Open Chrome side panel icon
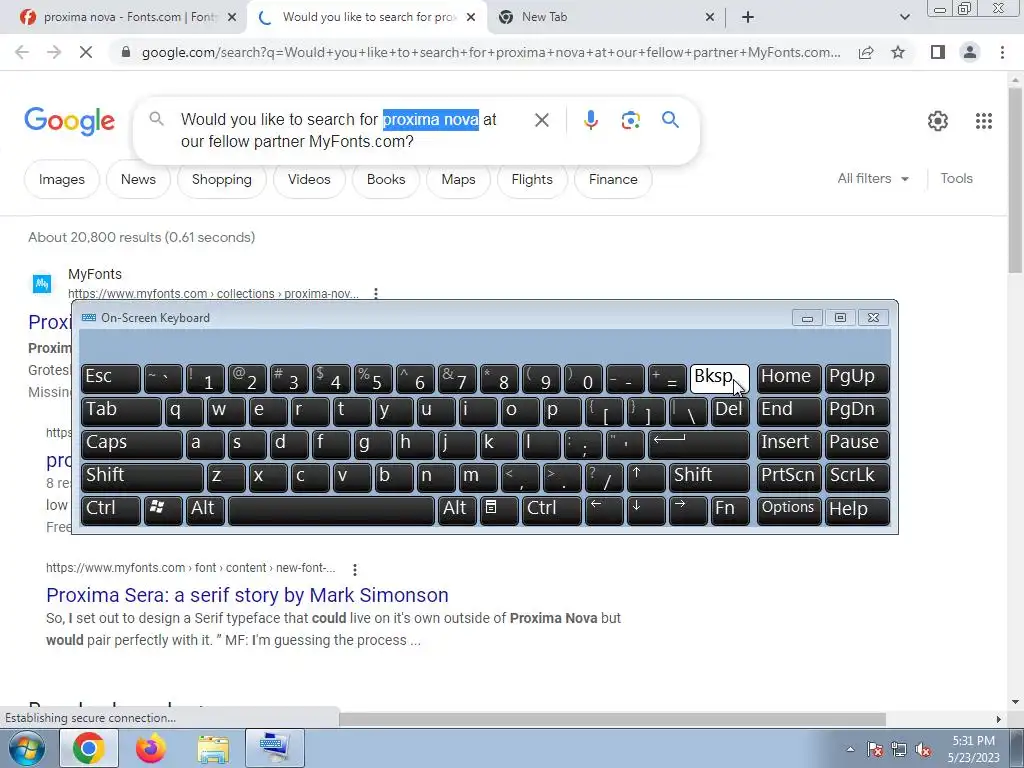This screenshot has width=1024, height=768. coord(938,52)
